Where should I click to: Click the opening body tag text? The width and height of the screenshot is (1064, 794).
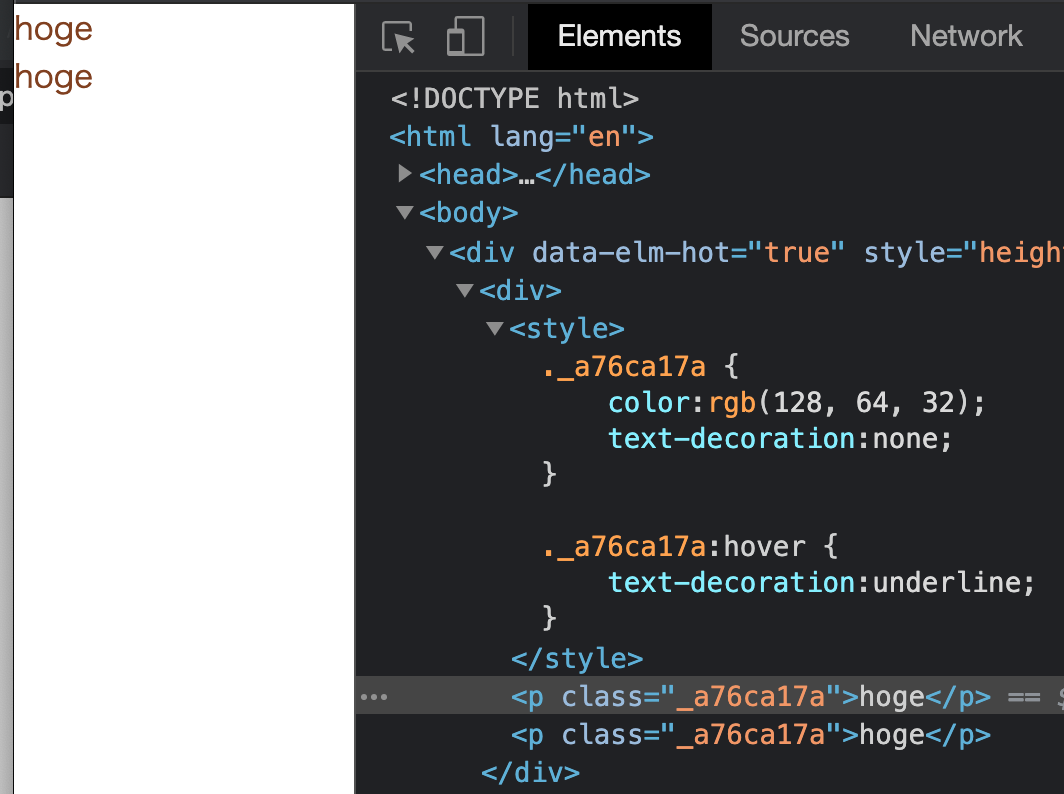tap(468, 212)
